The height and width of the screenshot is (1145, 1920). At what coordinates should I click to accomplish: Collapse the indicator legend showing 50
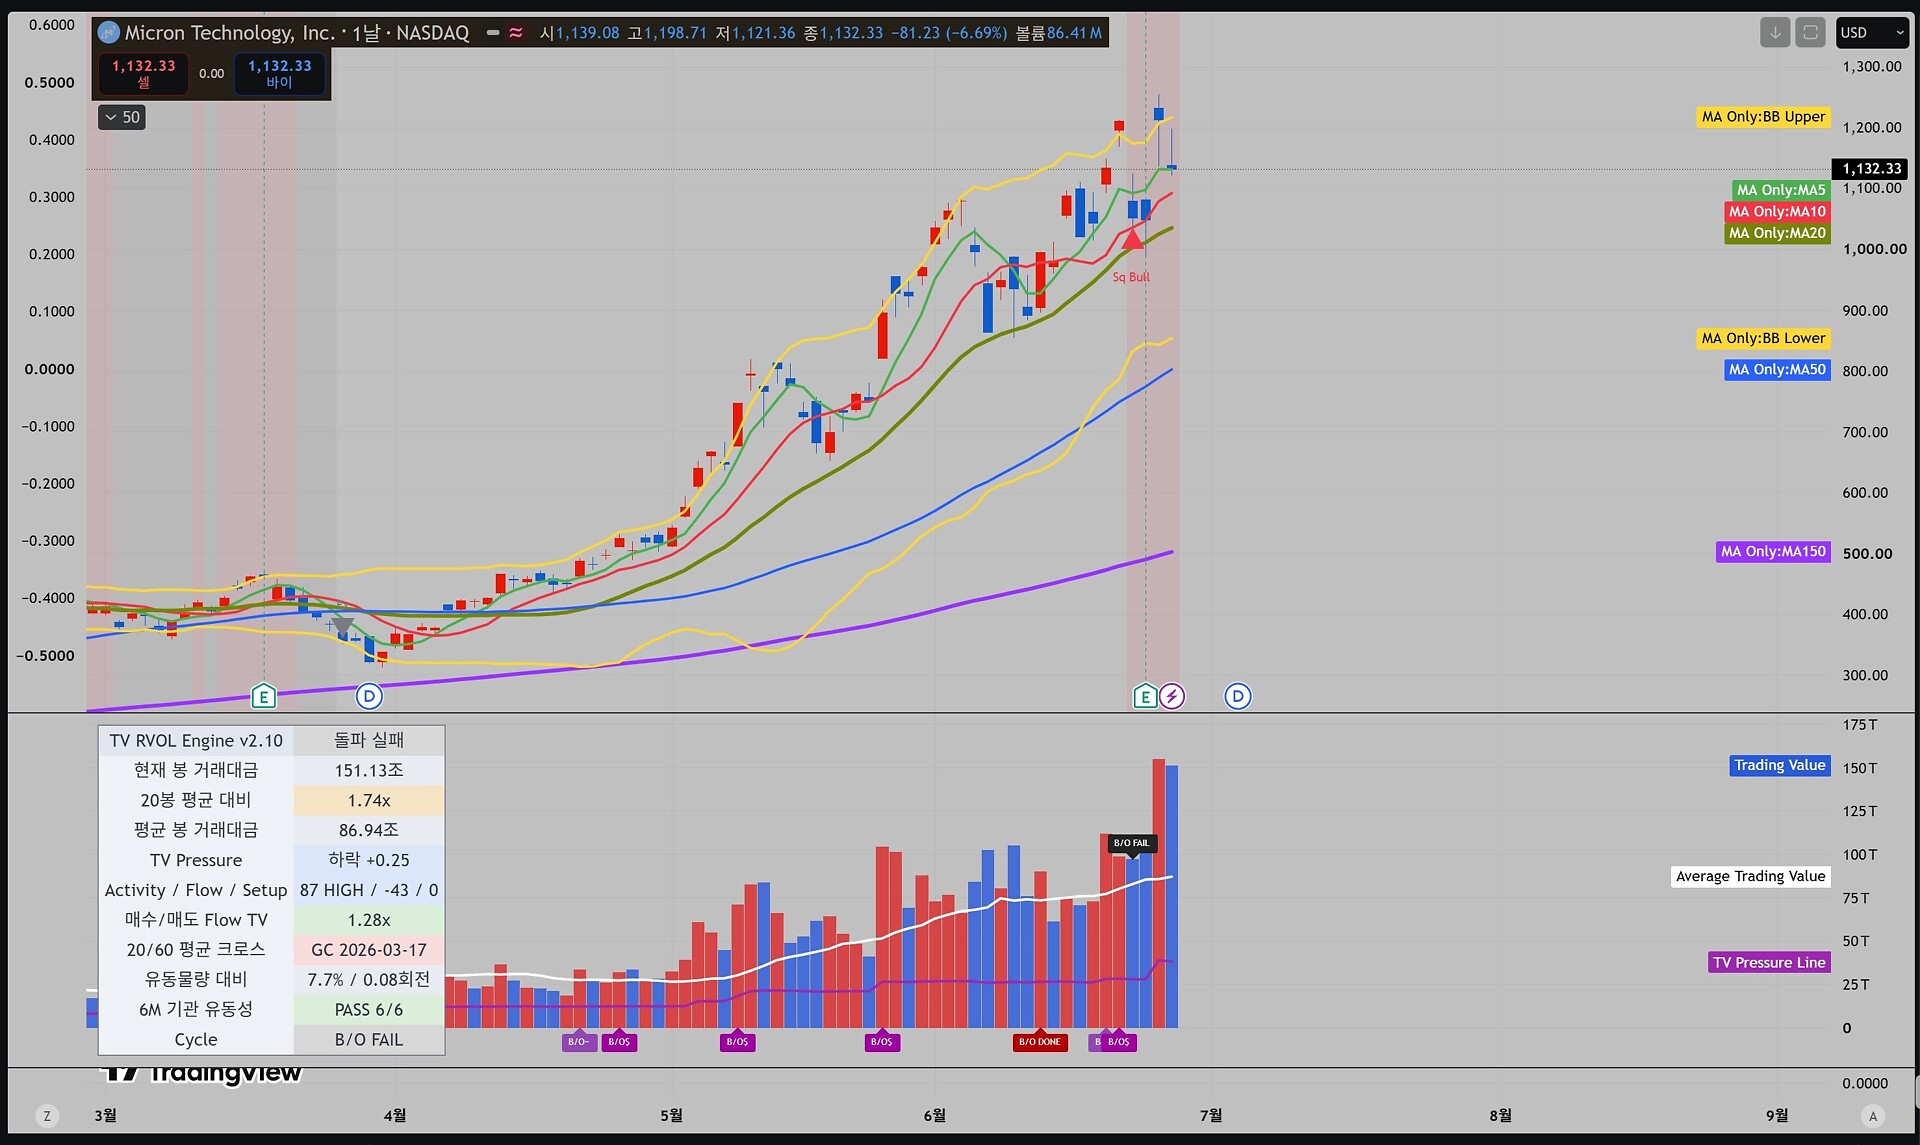click(122, 117)
